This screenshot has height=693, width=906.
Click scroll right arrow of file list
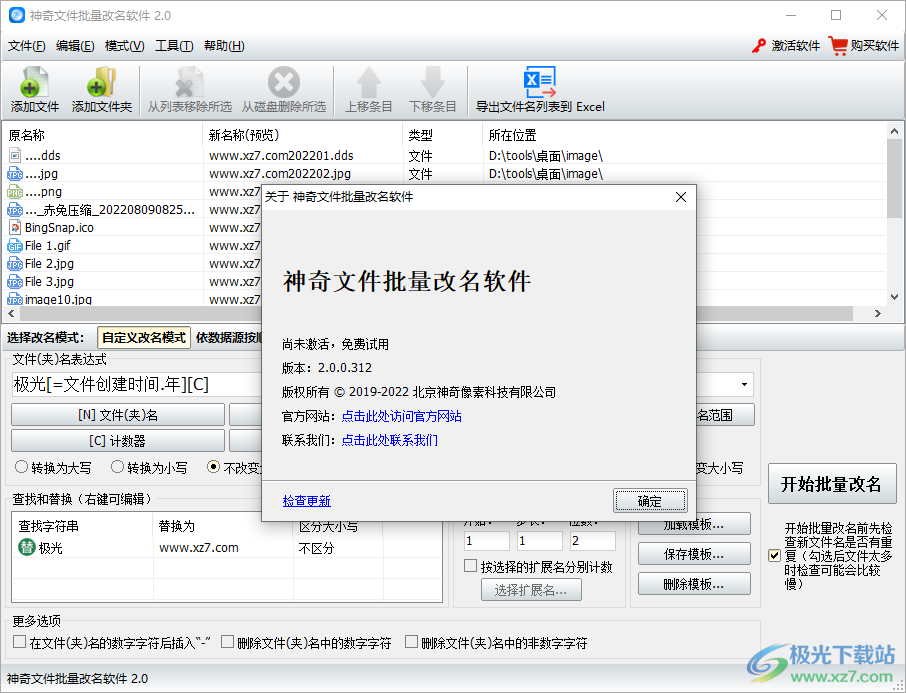(x=878, y=313)
